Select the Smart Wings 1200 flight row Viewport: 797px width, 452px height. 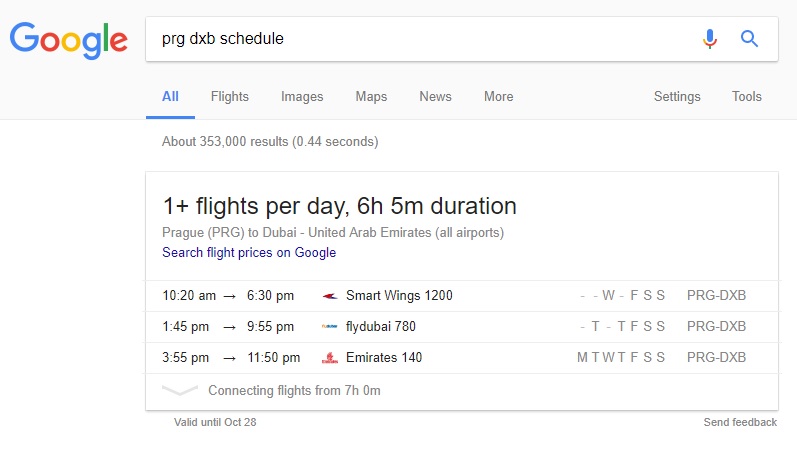(462, 296)
